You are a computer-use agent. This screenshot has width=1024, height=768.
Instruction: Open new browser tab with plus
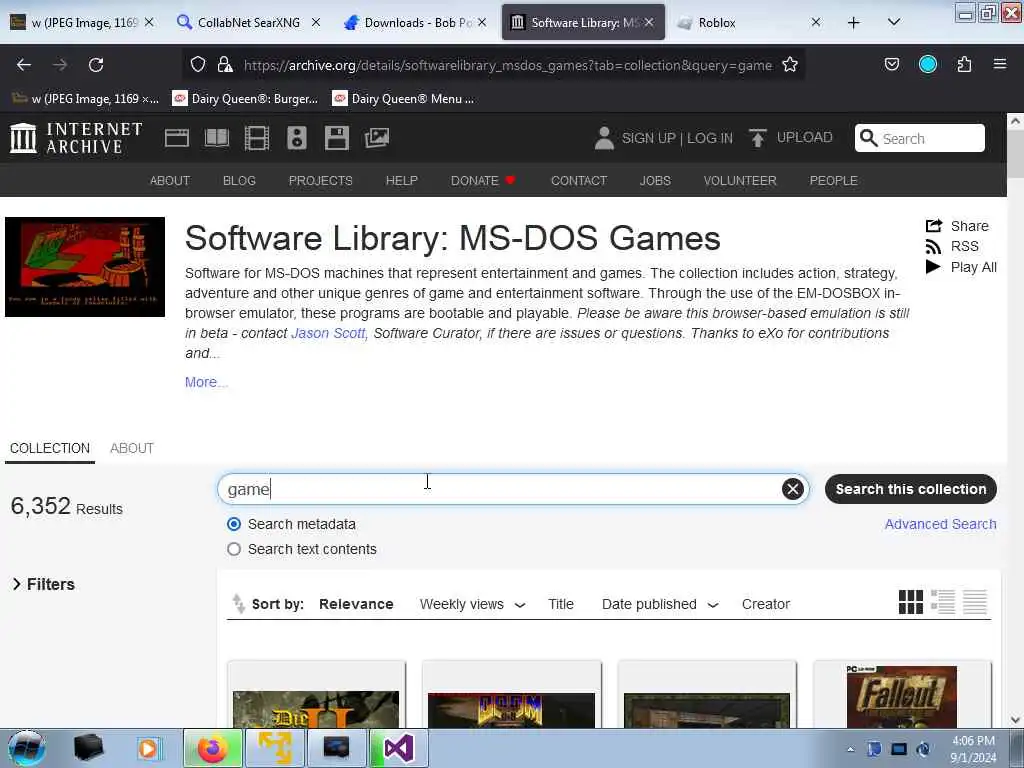click(x=853, y=22)
